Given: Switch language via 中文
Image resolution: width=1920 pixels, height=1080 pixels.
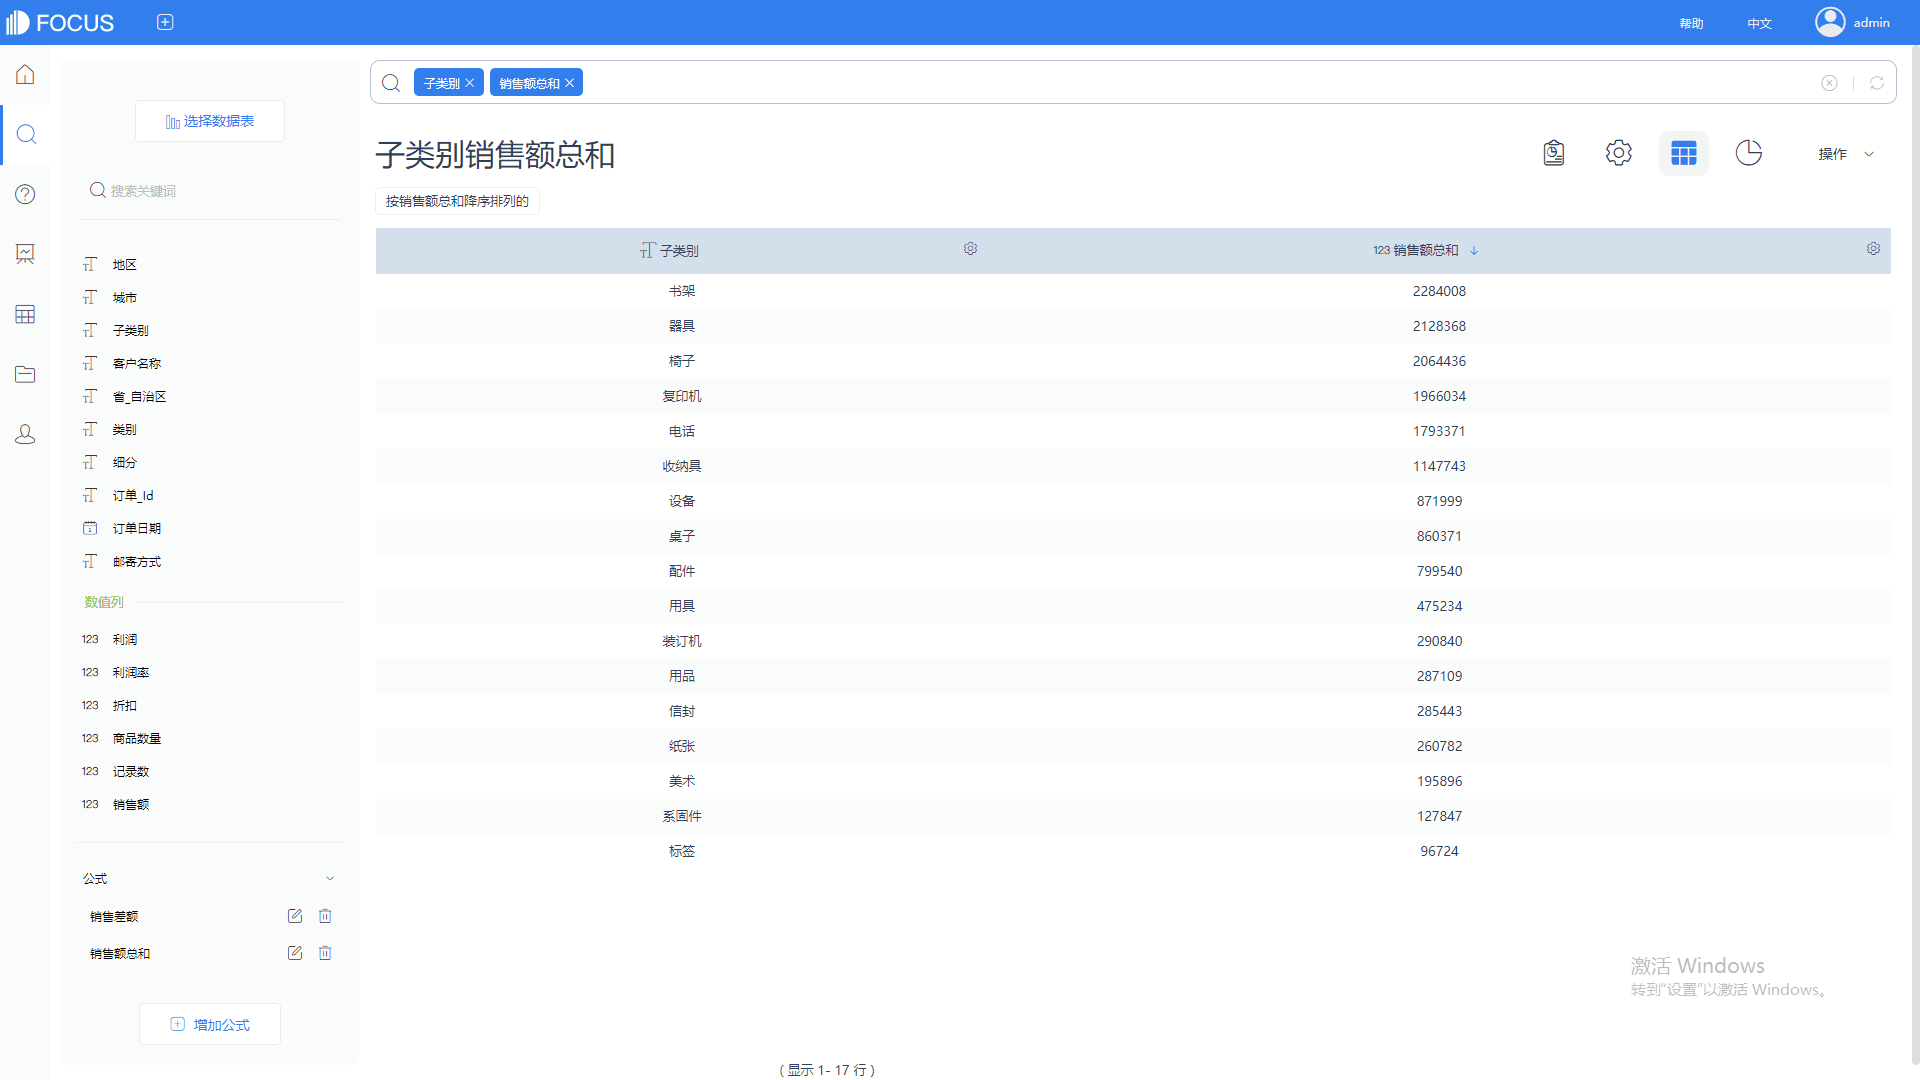Looking at the screenshot, I should (x=1759, y=23).
